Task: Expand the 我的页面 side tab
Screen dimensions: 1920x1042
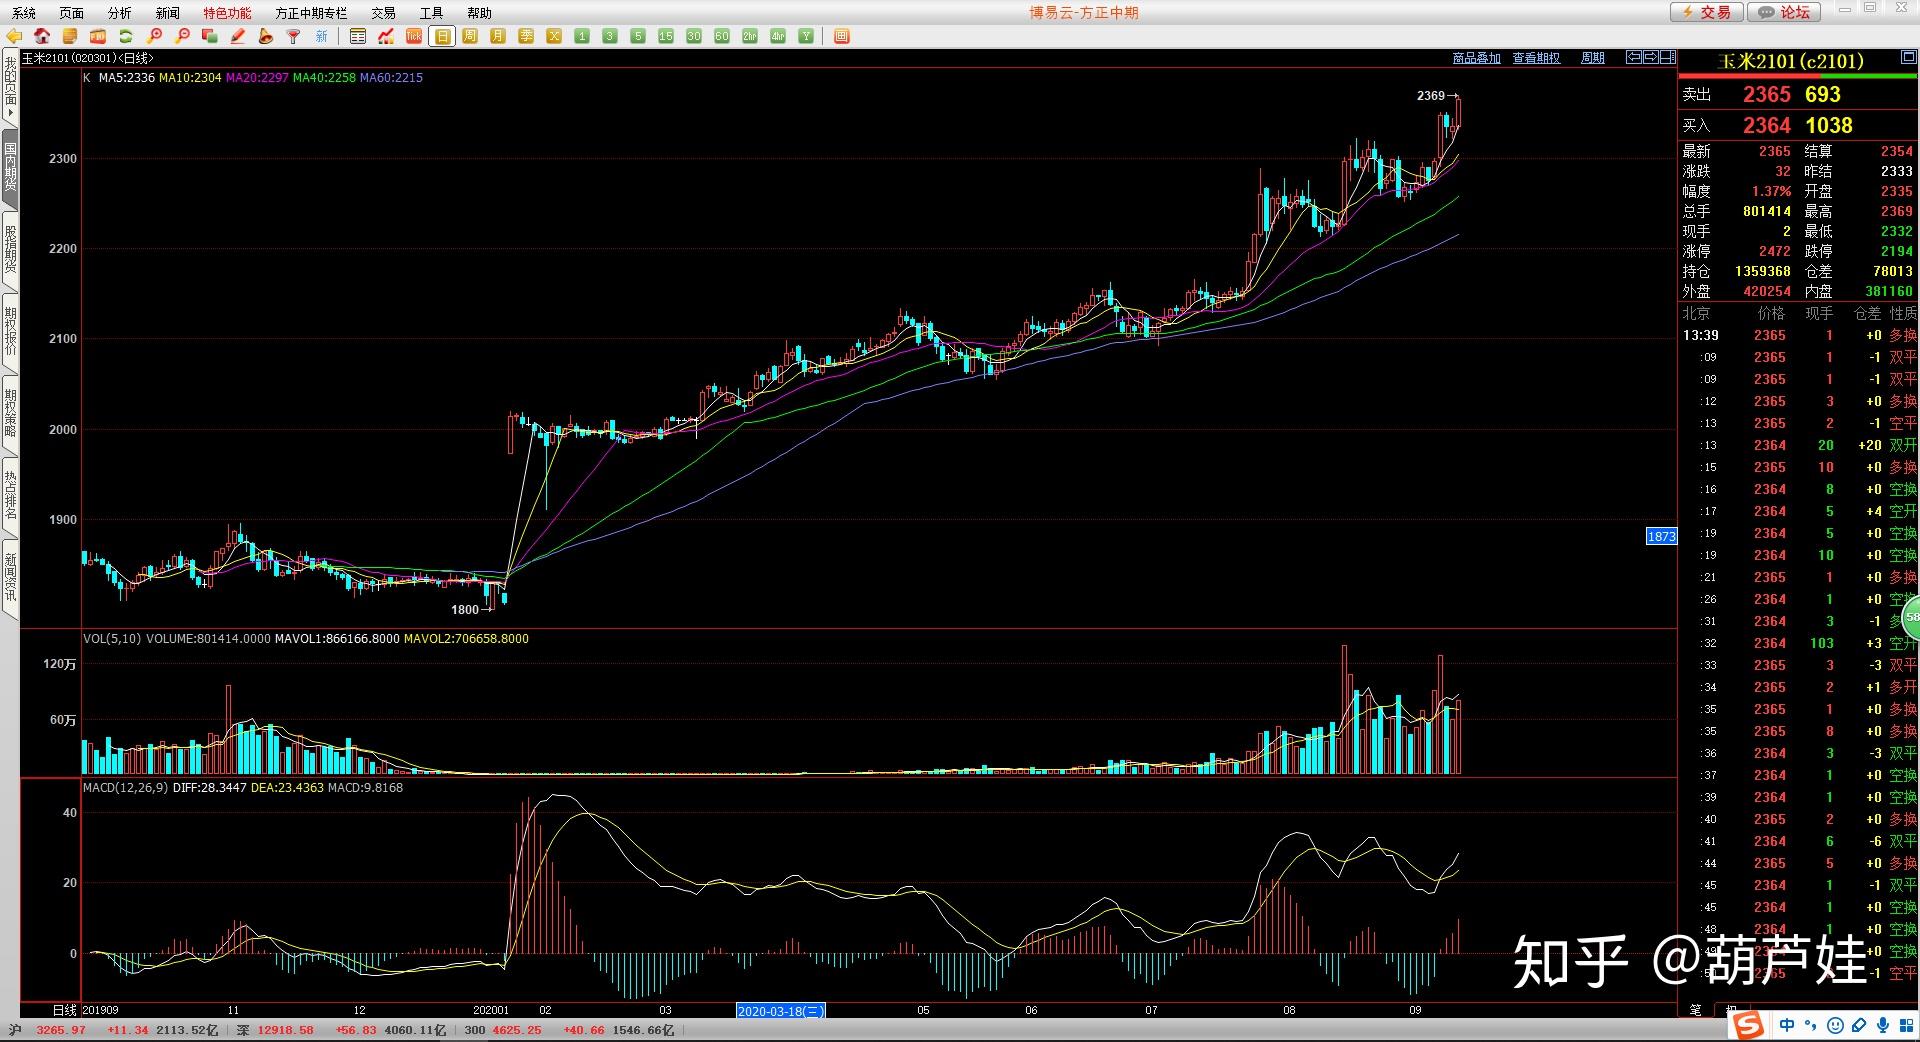Action: [x=10, y=87]
